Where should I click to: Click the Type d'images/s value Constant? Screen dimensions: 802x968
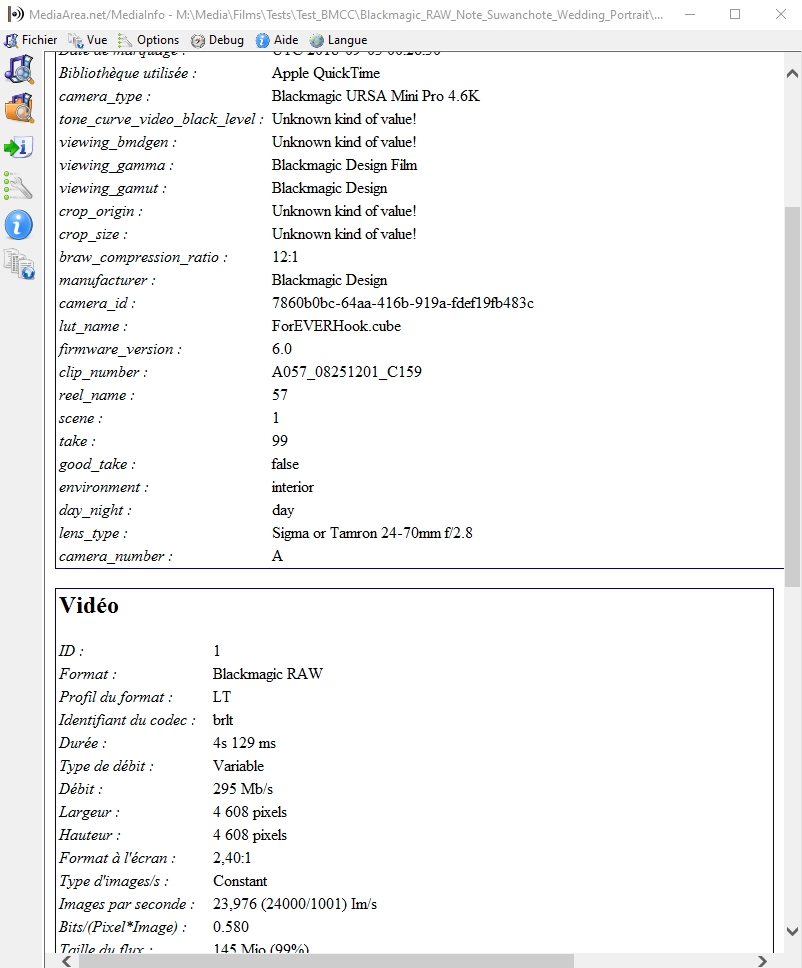(x=240, y=882)
